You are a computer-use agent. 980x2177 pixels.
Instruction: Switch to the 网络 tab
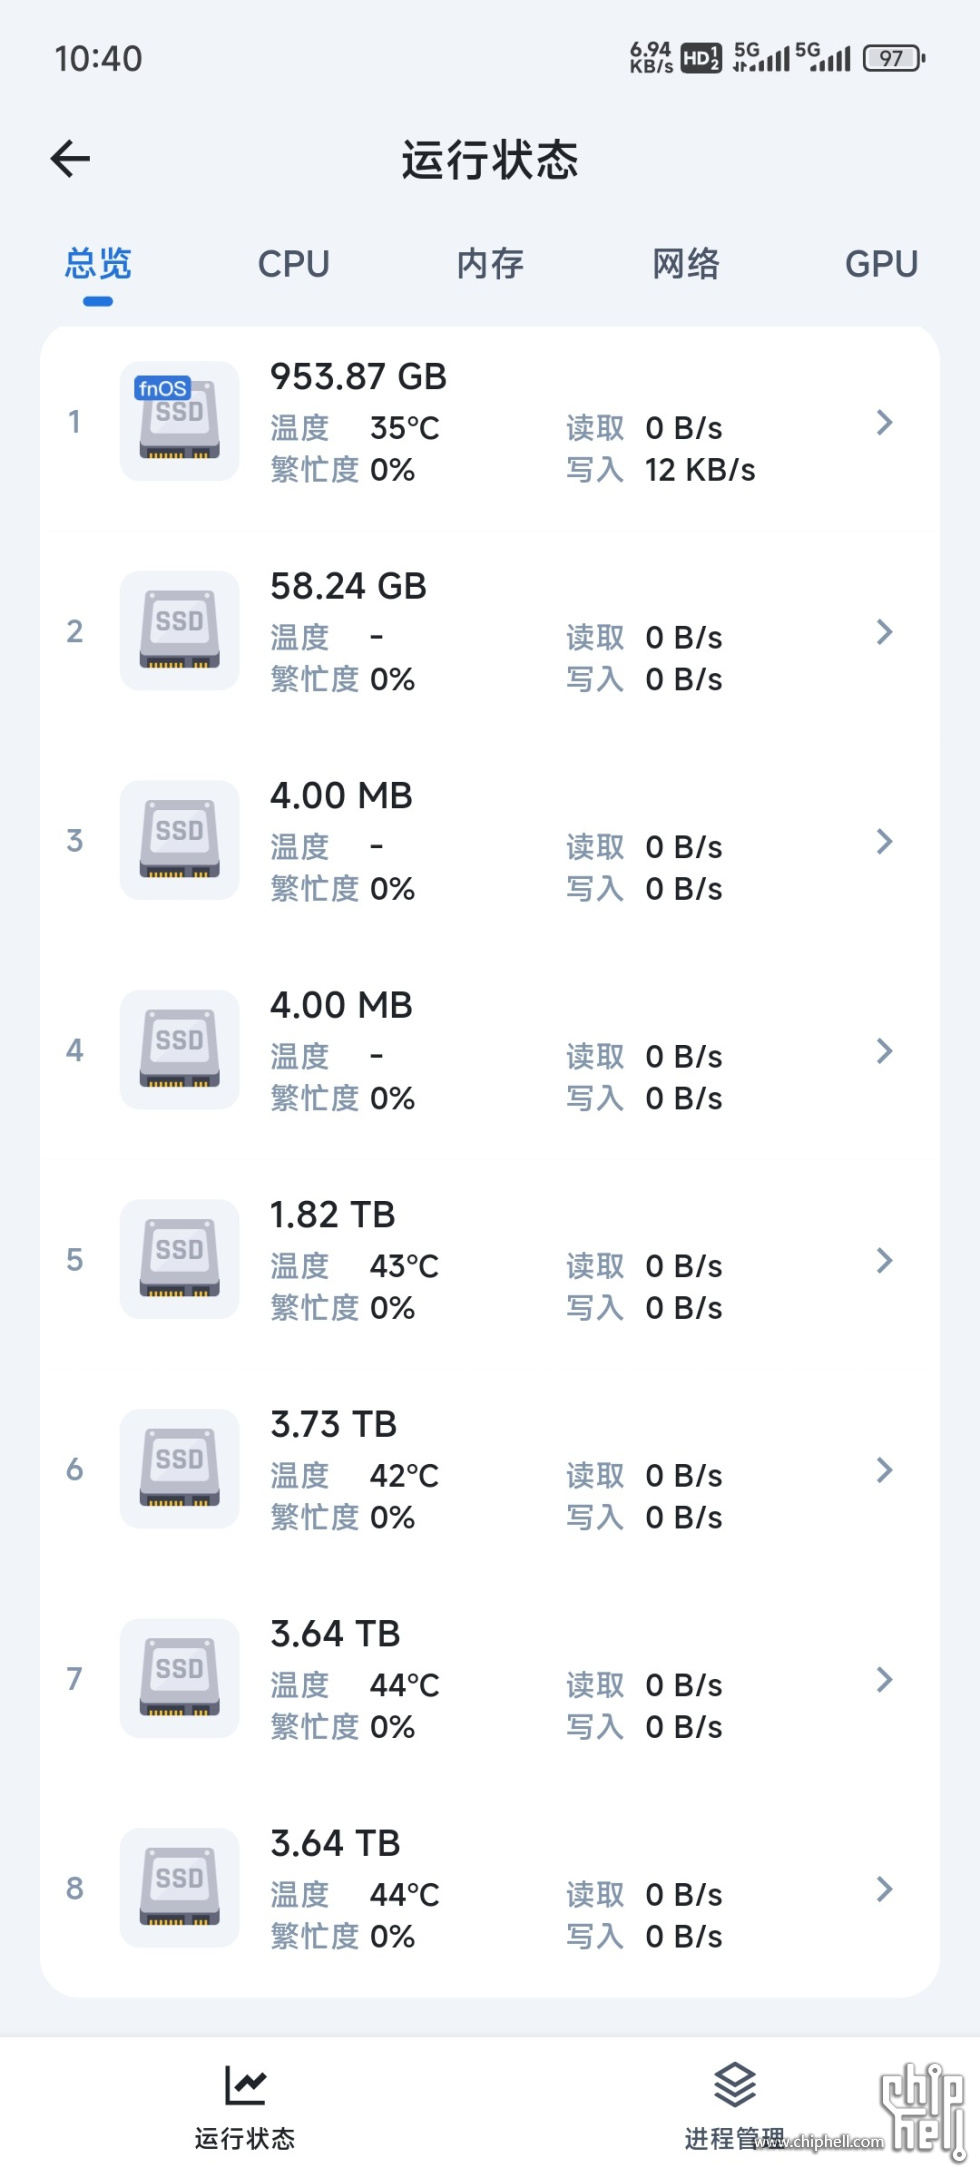pos(686,264)
